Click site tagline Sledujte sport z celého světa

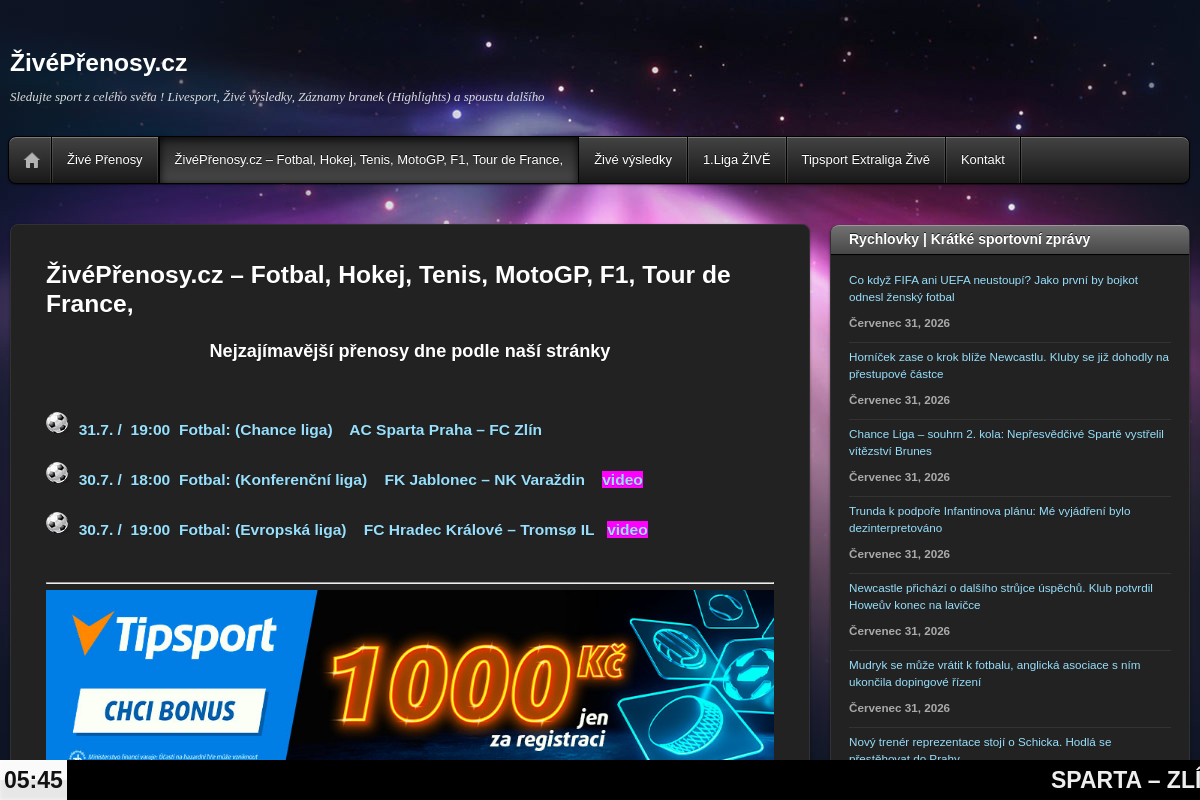277,97
